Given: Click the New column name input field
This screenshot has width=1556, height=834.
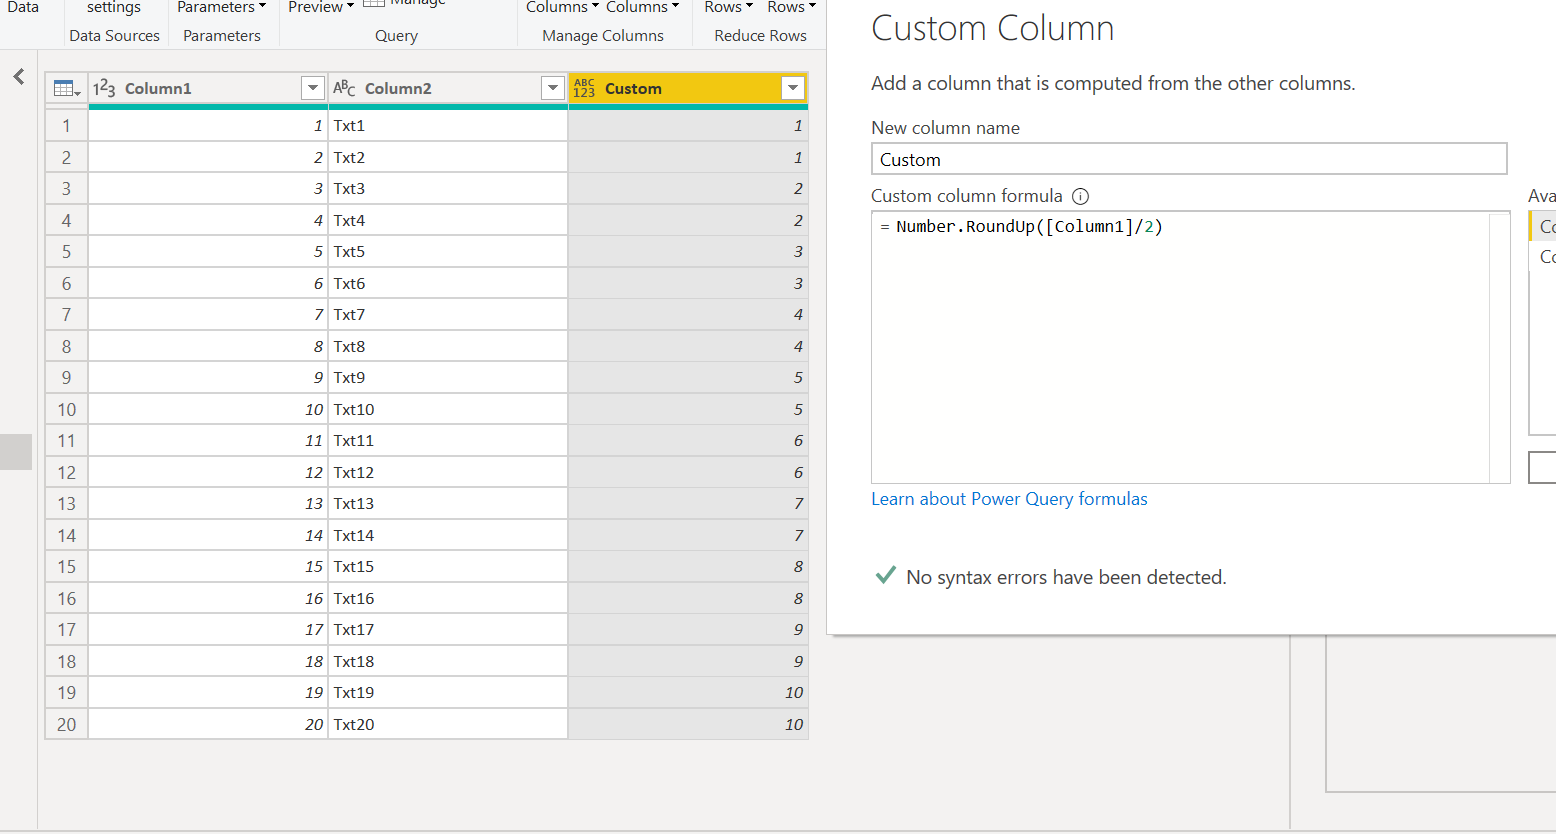Looking at the screenshot, I should point(1189,159).
